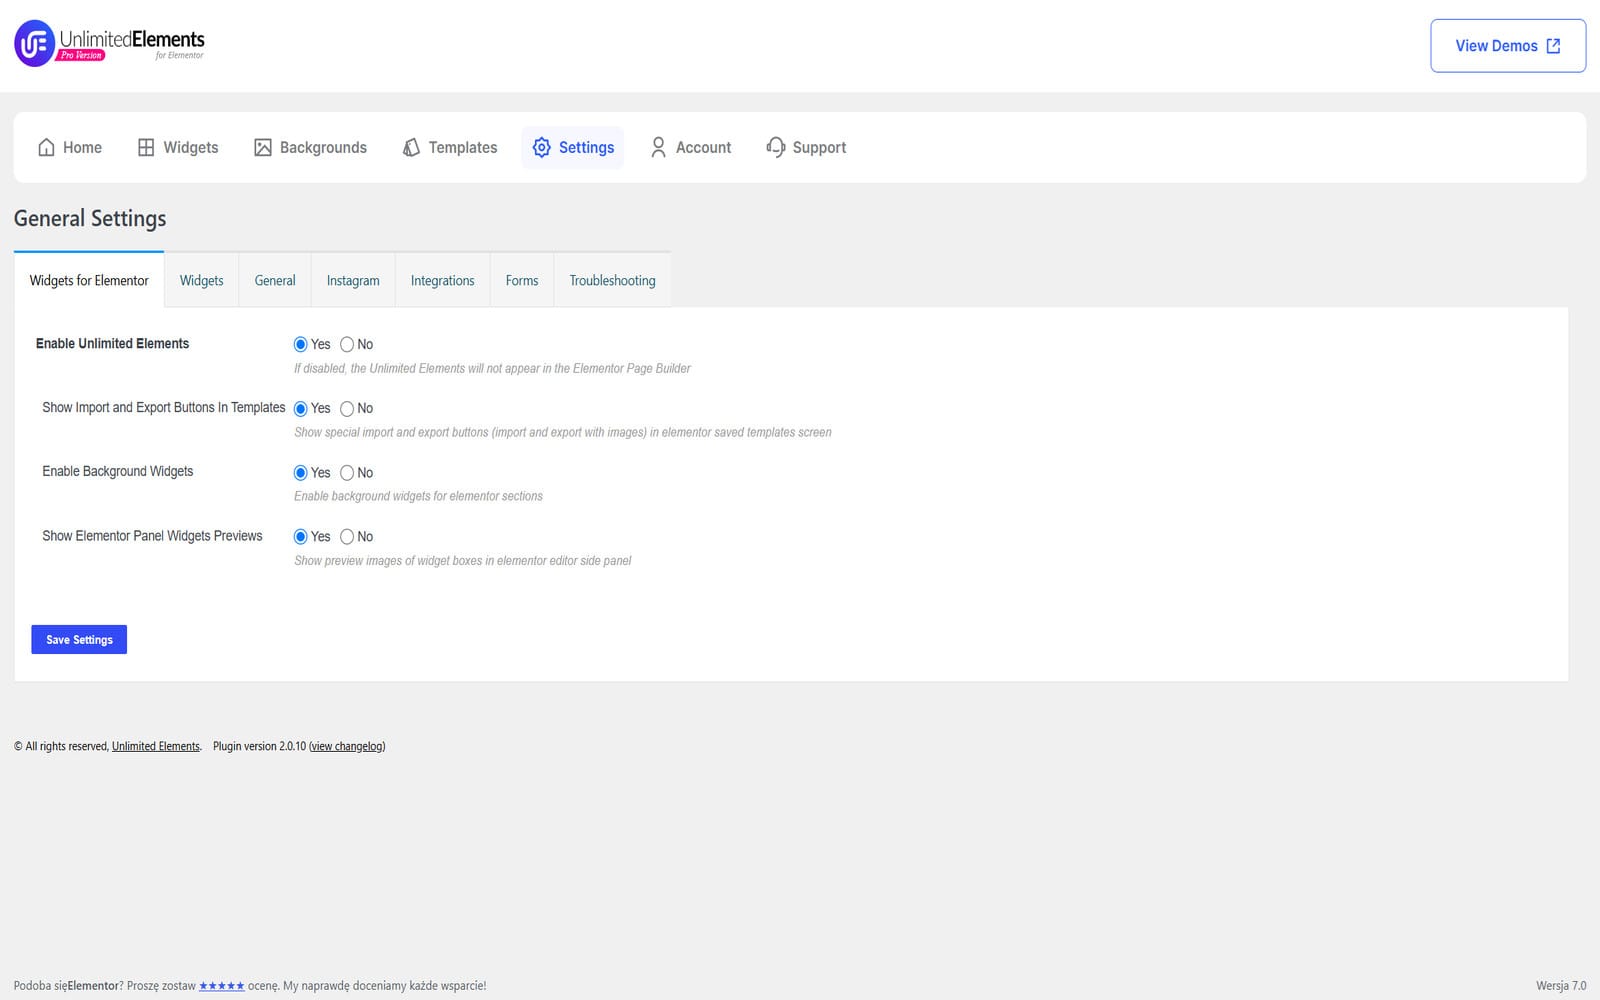Click the Show Elementor Panel Widgets Previews label

coord(152,536)
